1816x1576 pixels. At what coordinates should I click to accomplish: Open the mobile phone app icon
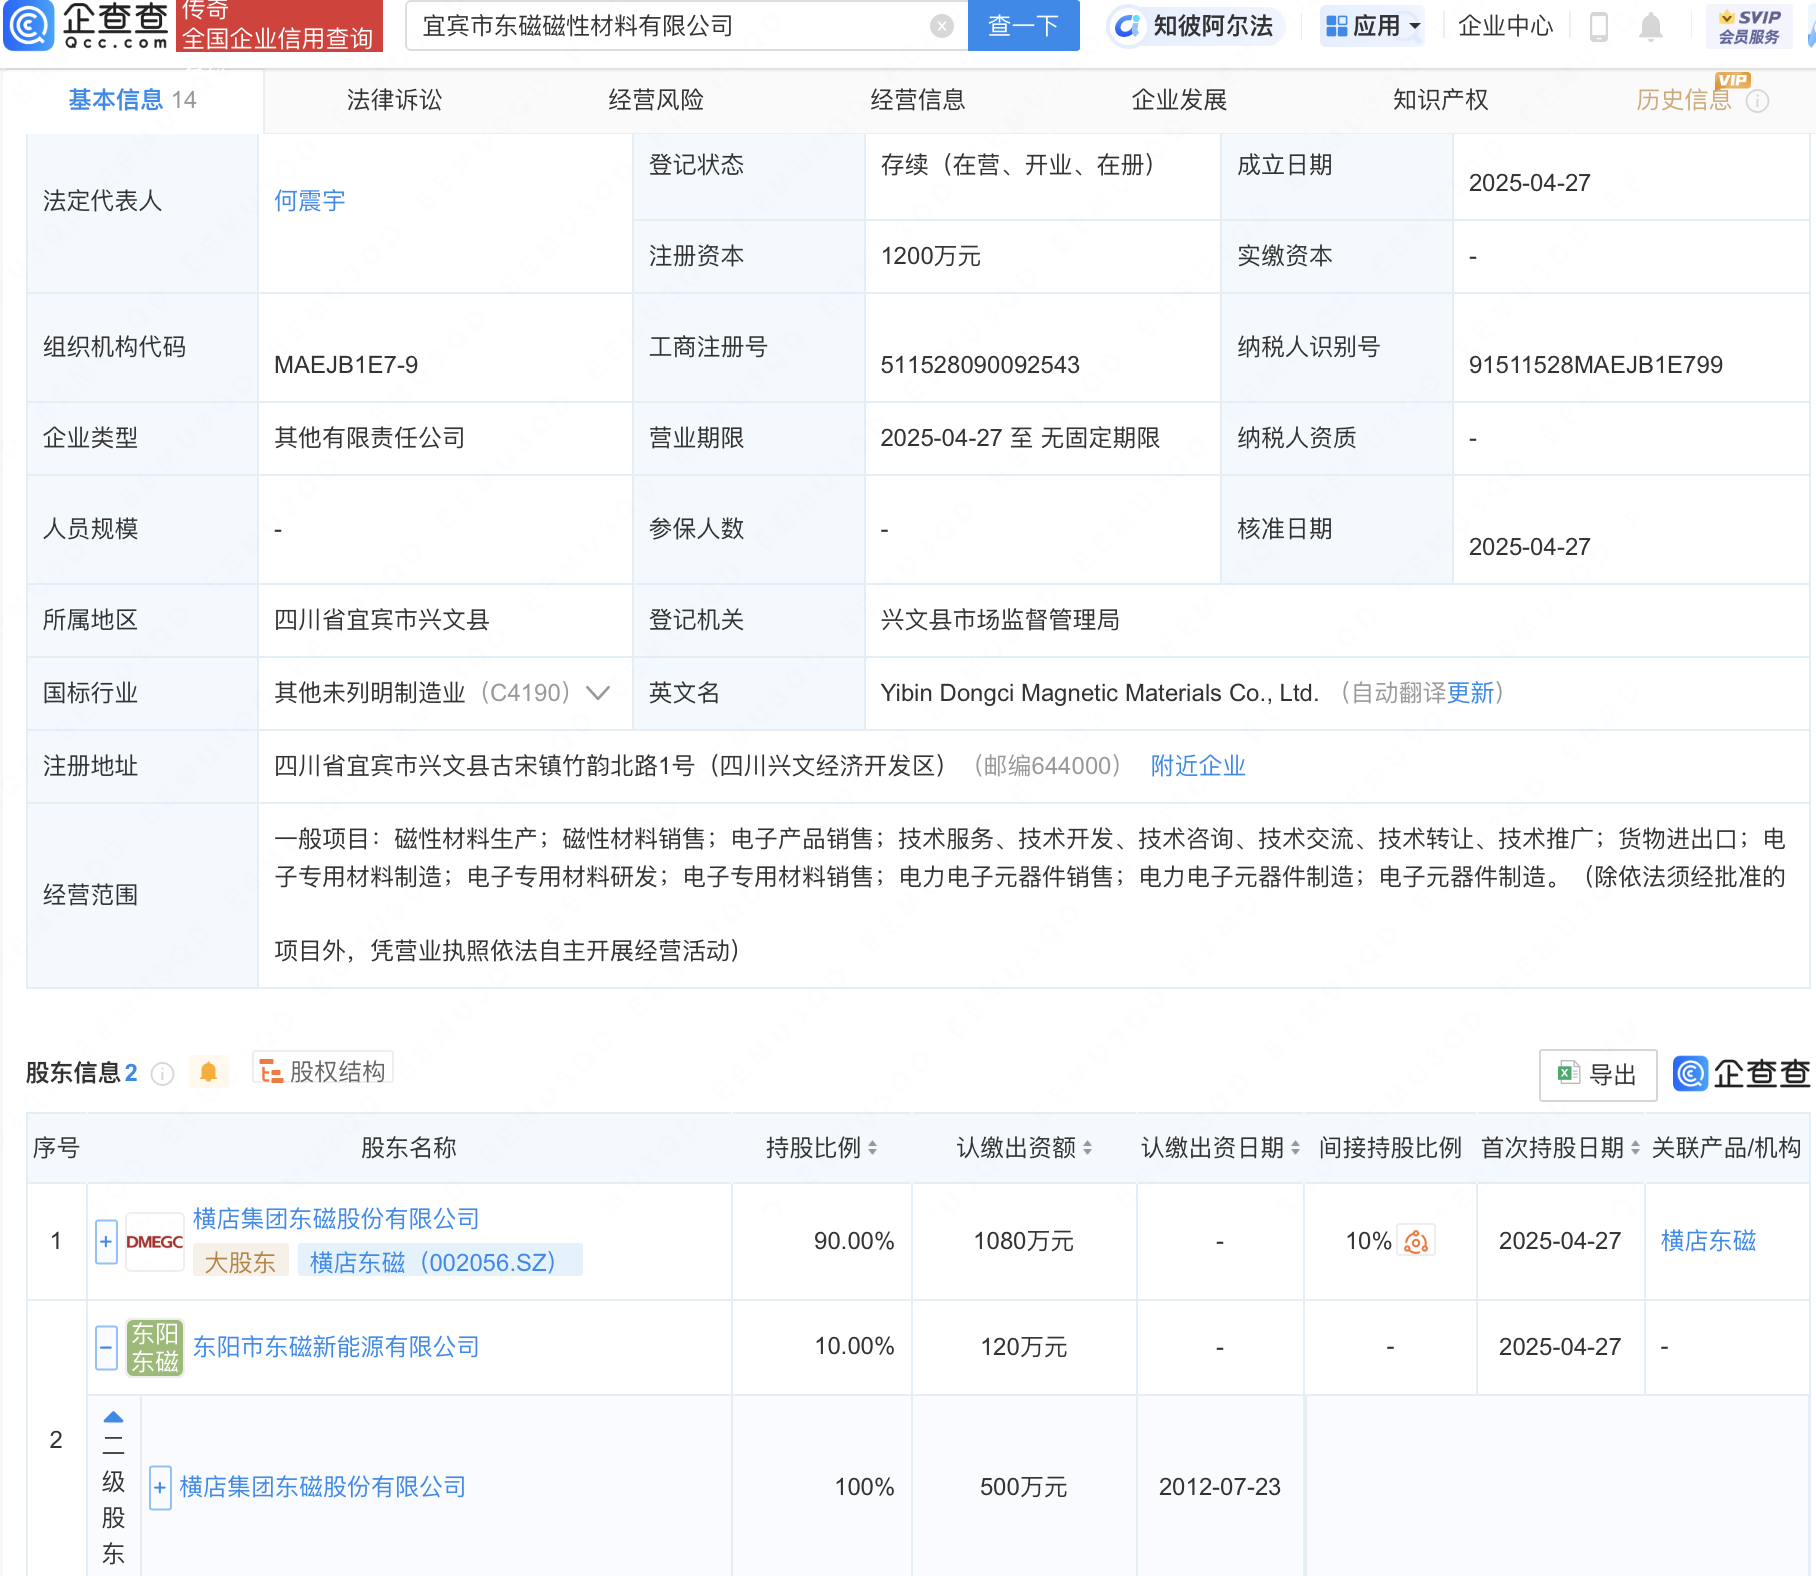tap(1598, 27)
